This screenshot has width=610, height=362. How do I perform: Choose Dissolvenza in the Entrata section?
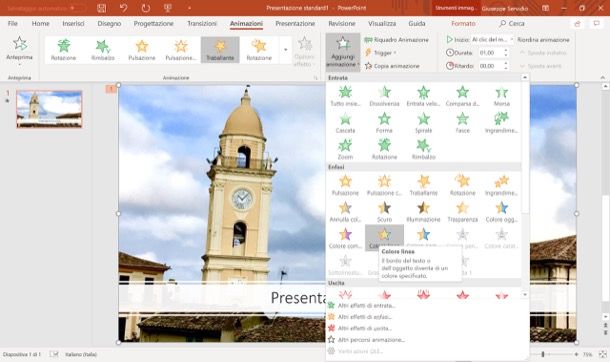384,96
